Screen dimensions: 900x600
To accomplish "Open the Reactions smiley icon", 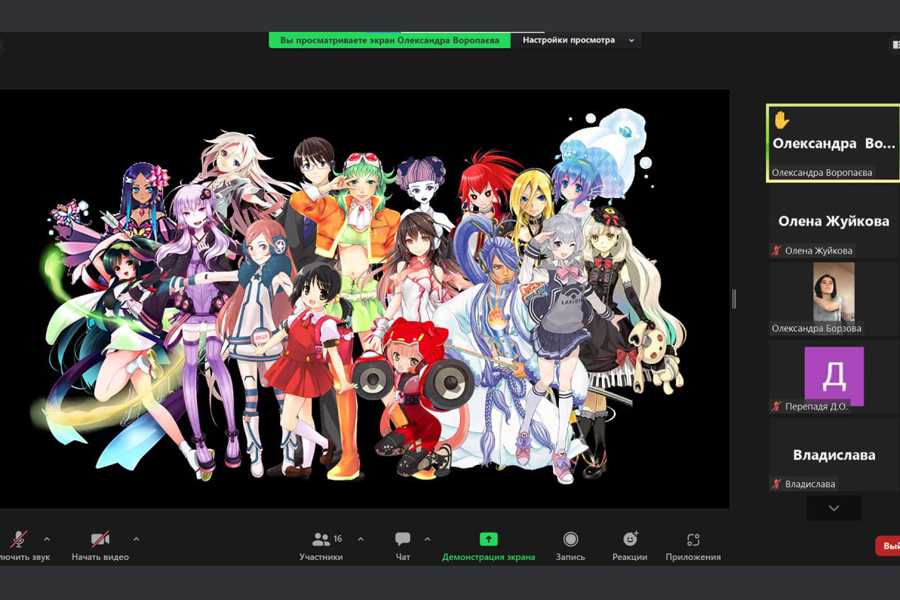I will (630, 540).
